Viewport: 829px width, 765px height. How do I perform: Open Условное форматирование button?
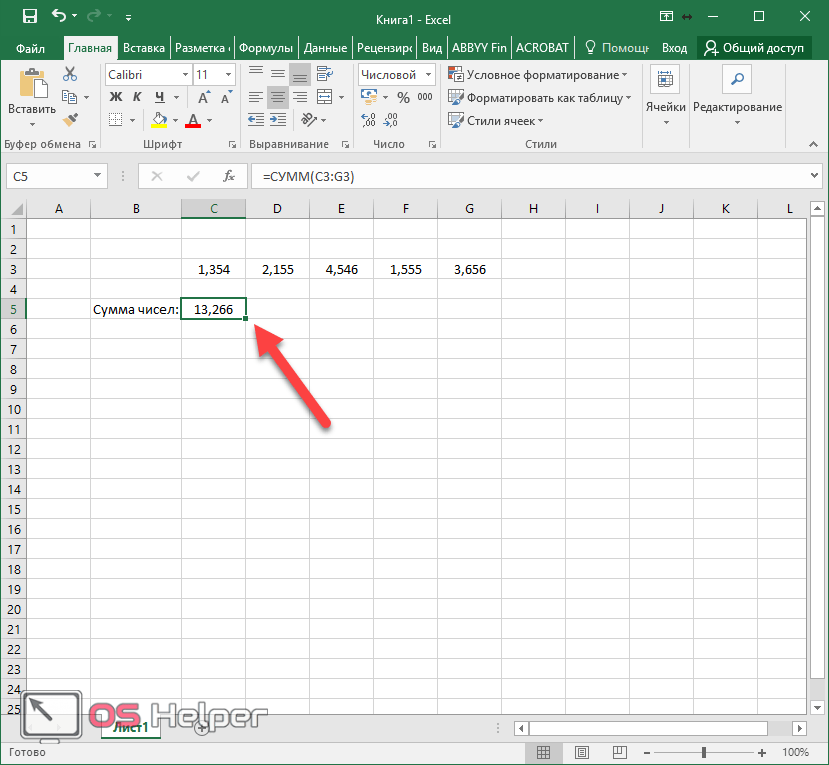point(539,74)
